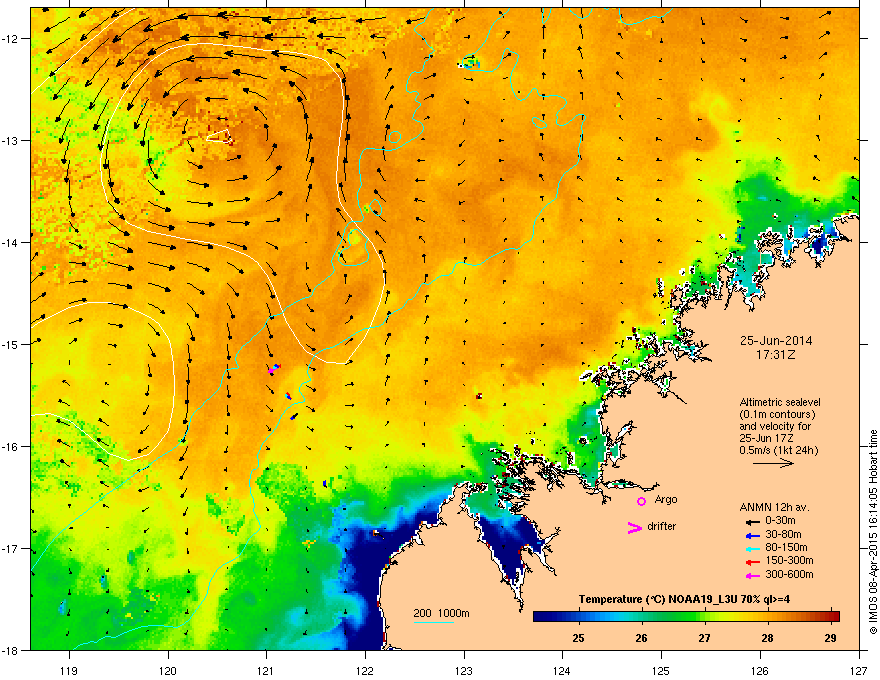Click the dark red end of temperature color bar
The image size is (880, 680).
(834, 616)
